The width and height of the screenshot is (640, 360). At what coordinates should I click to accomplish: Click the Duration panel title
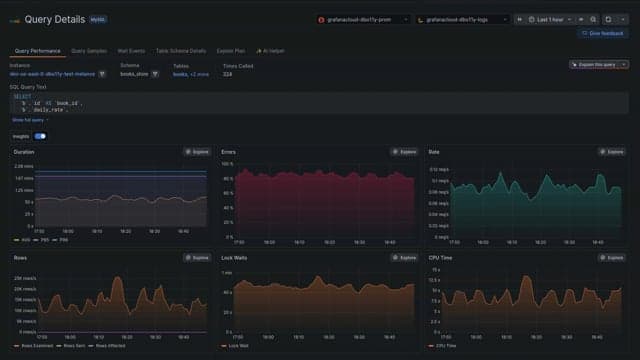tap(24, 152)
